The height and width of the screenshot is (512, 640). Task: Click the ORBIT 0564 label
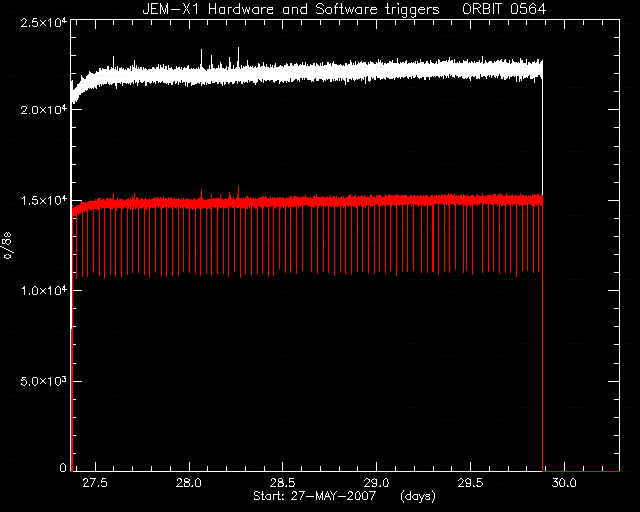click(x=504, y=9)
